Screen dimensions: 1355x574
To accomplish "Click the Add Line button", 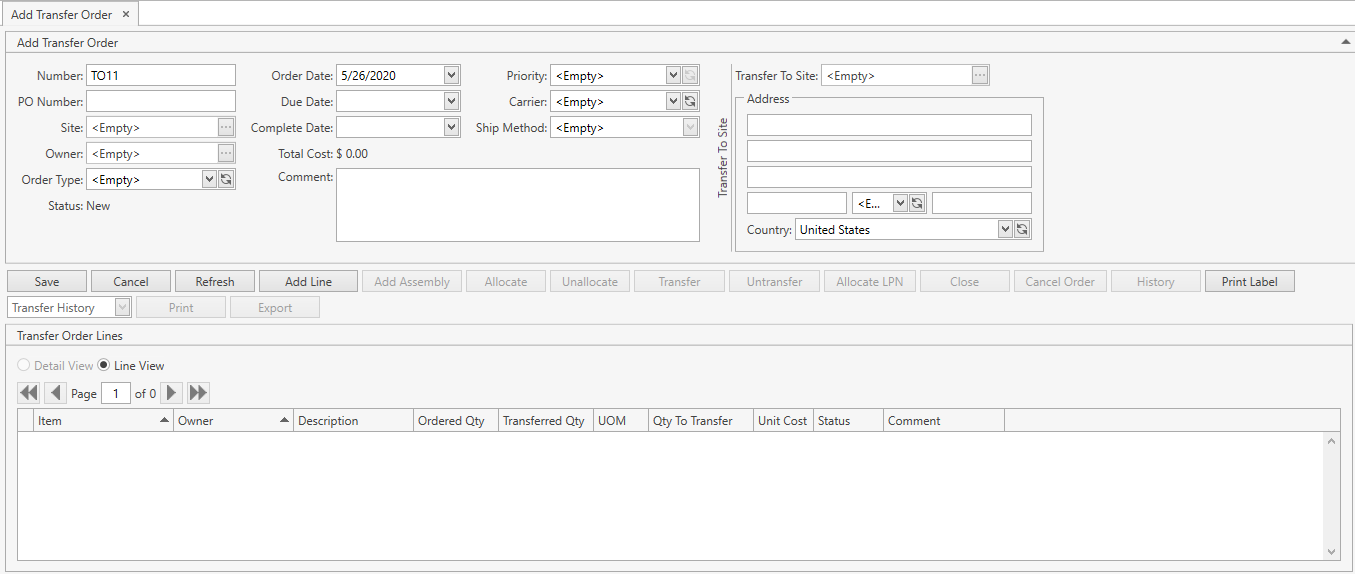I will 308,282.
